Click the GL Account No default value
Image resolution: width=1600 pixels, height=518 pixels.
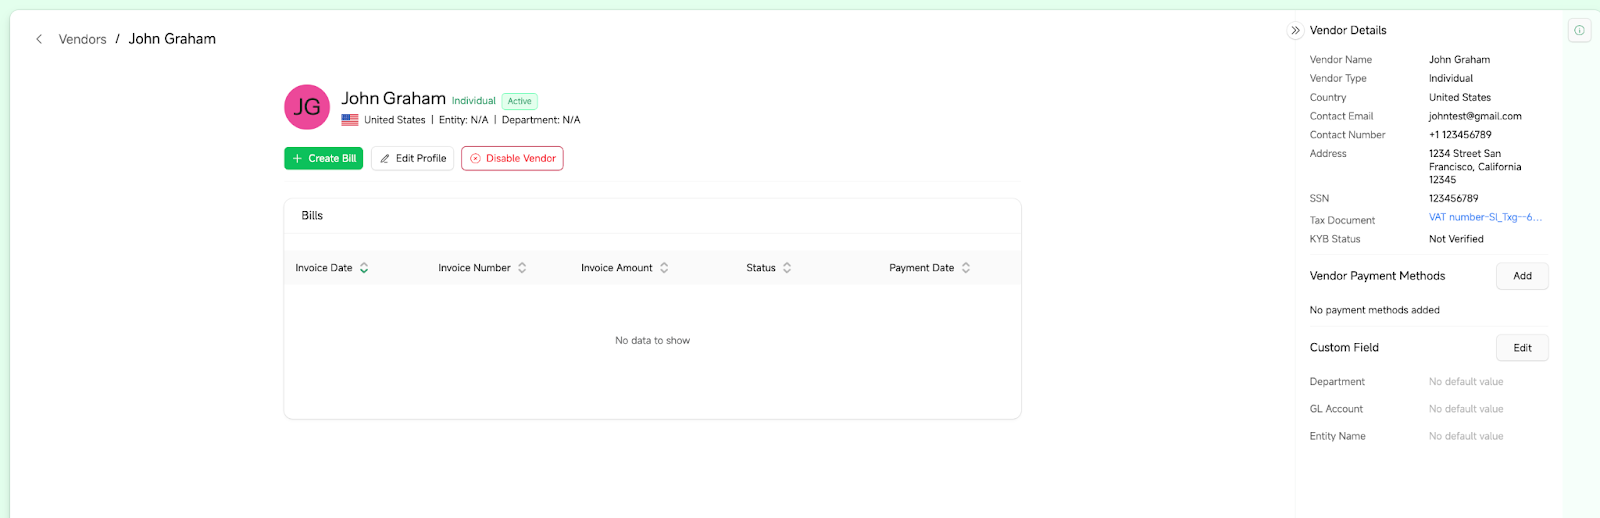point(1466,409)
